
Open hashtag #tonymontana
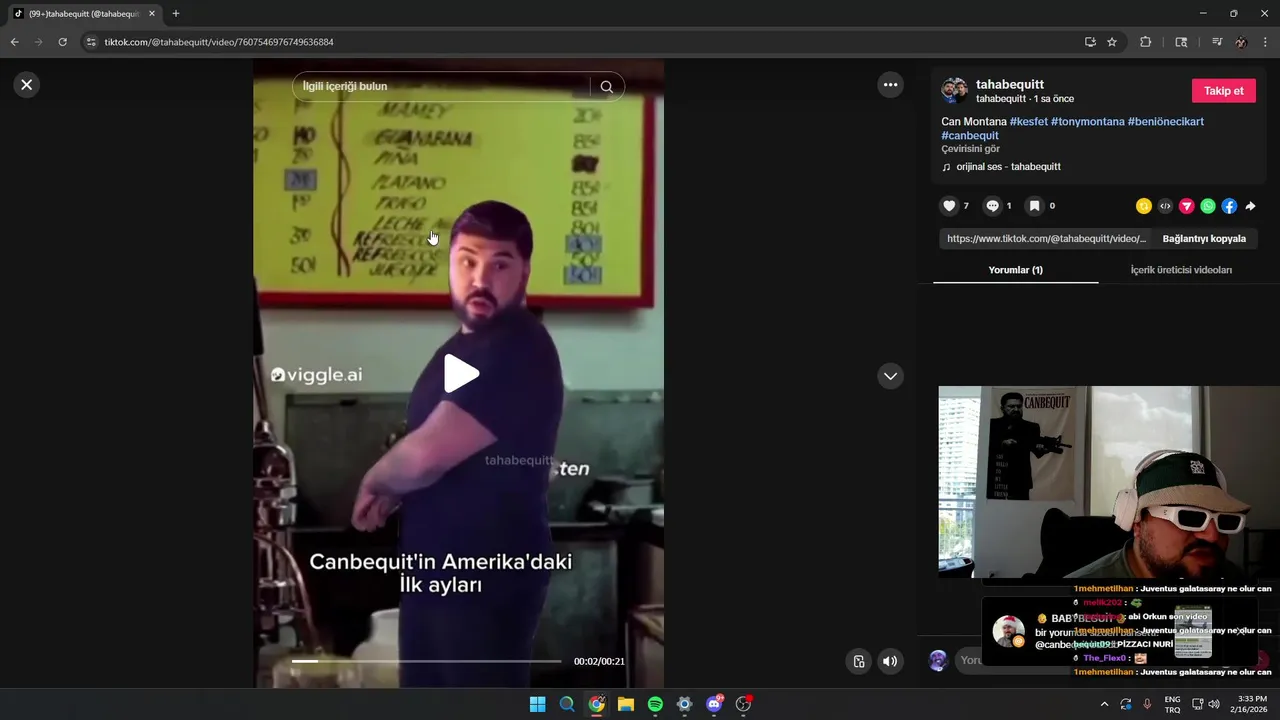tap(1088, 121)
